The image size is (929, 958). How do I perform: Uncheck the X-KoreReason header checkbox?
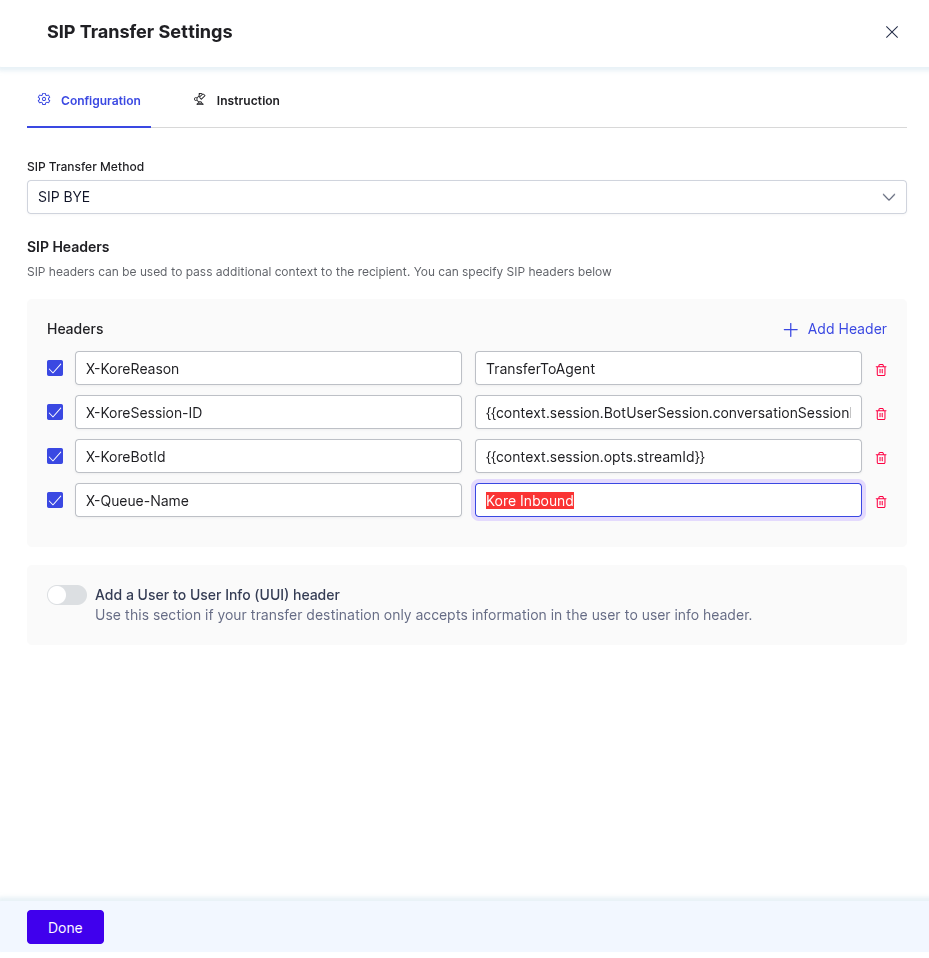pos(56,368)
